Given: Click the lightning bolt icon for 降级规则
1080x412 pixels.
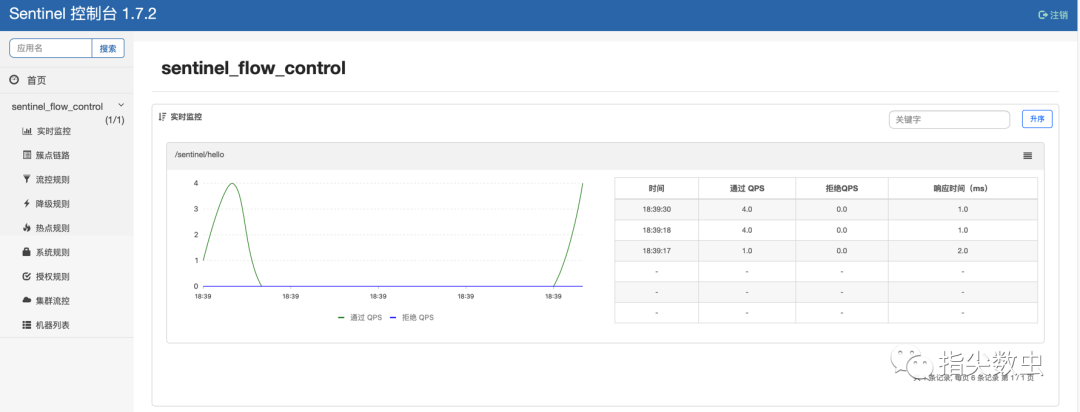Looking at the screenshot, I should pos(27,203).
